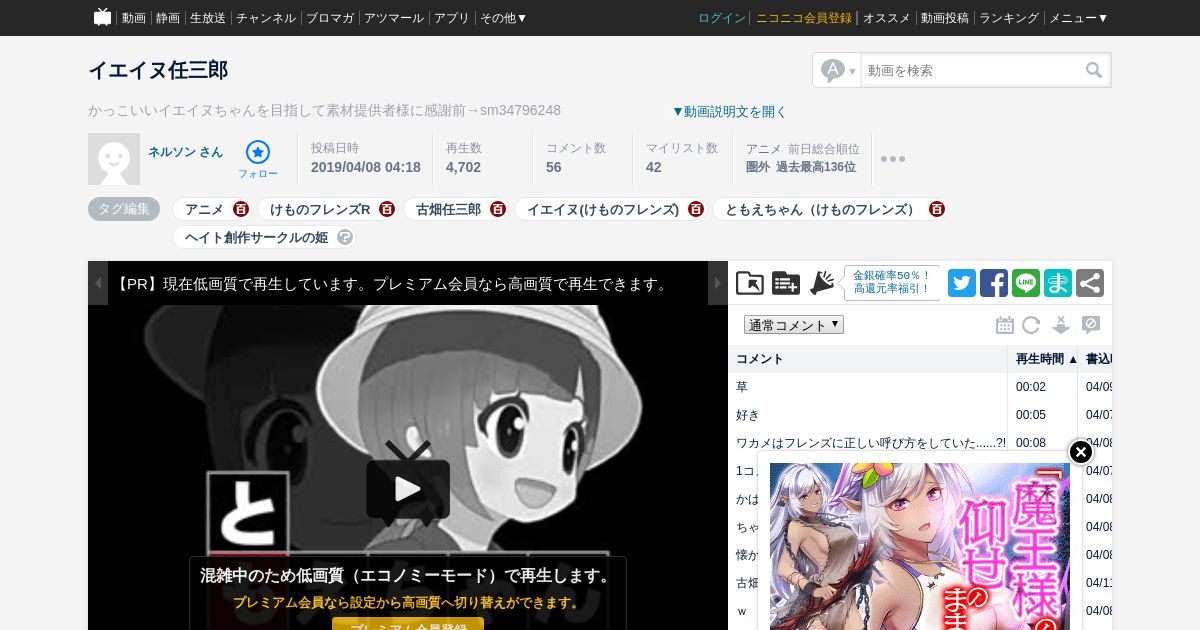Open the dictionary icon for アニメ tag

241,209
